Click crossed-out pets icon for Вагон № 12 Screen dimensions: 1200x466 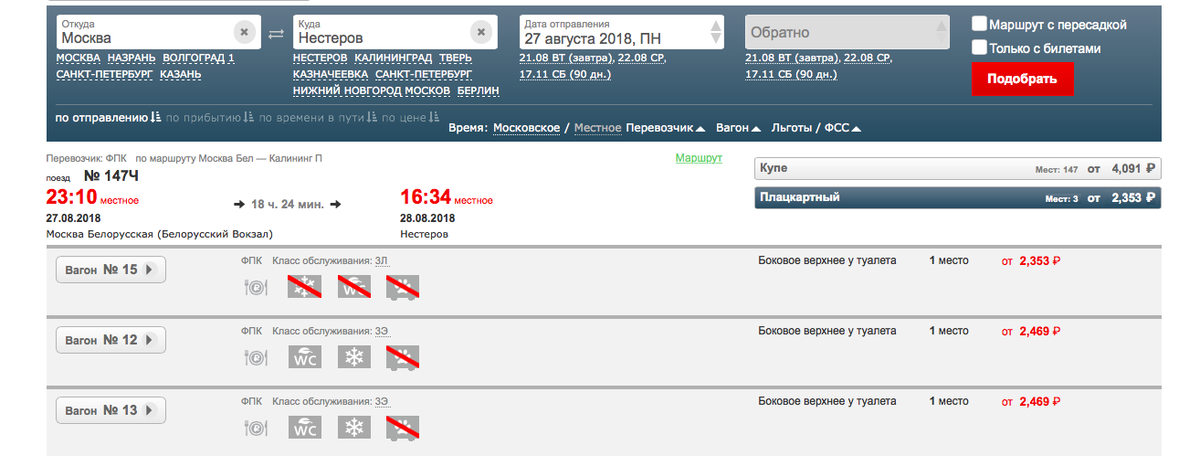point(403,357)
